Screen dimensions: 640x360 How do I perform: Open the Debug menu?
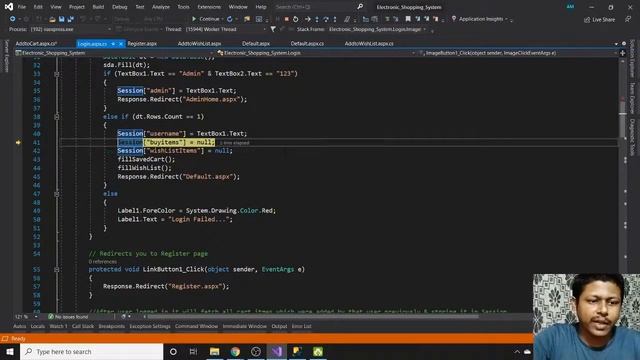120,7
